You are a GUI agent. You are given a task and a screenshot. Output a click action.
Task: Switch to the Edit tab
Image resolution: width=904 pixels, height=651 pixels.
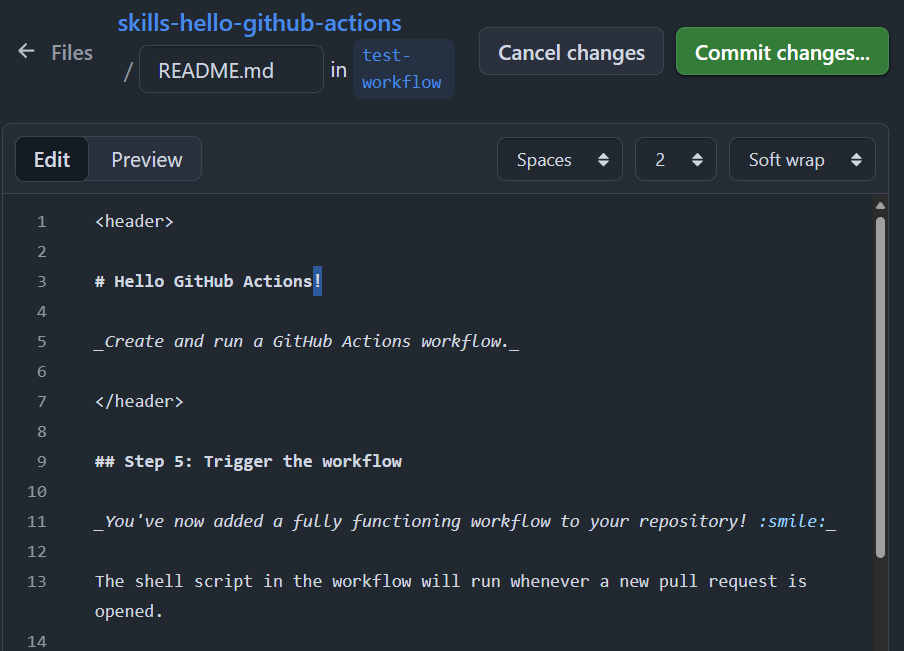click(x=52, y=160)
